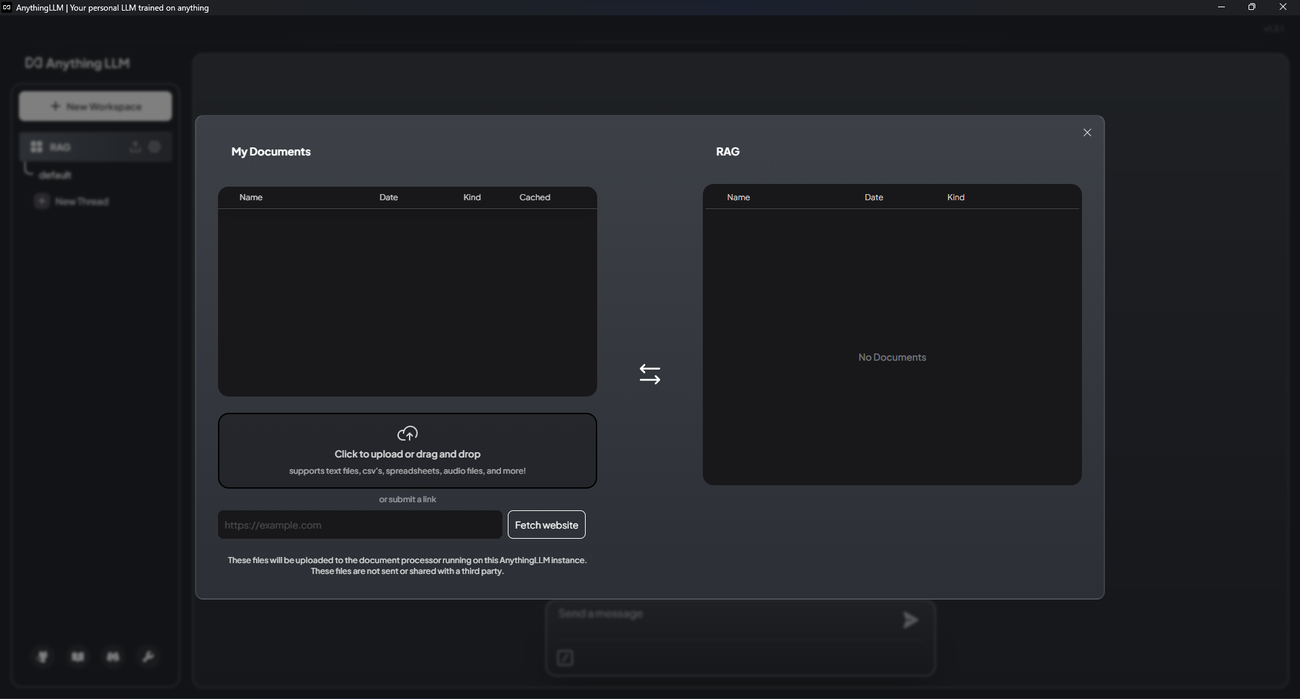The image size is (1300, 699).
Task: Click the Send a message text box
Action: [720, 614]
